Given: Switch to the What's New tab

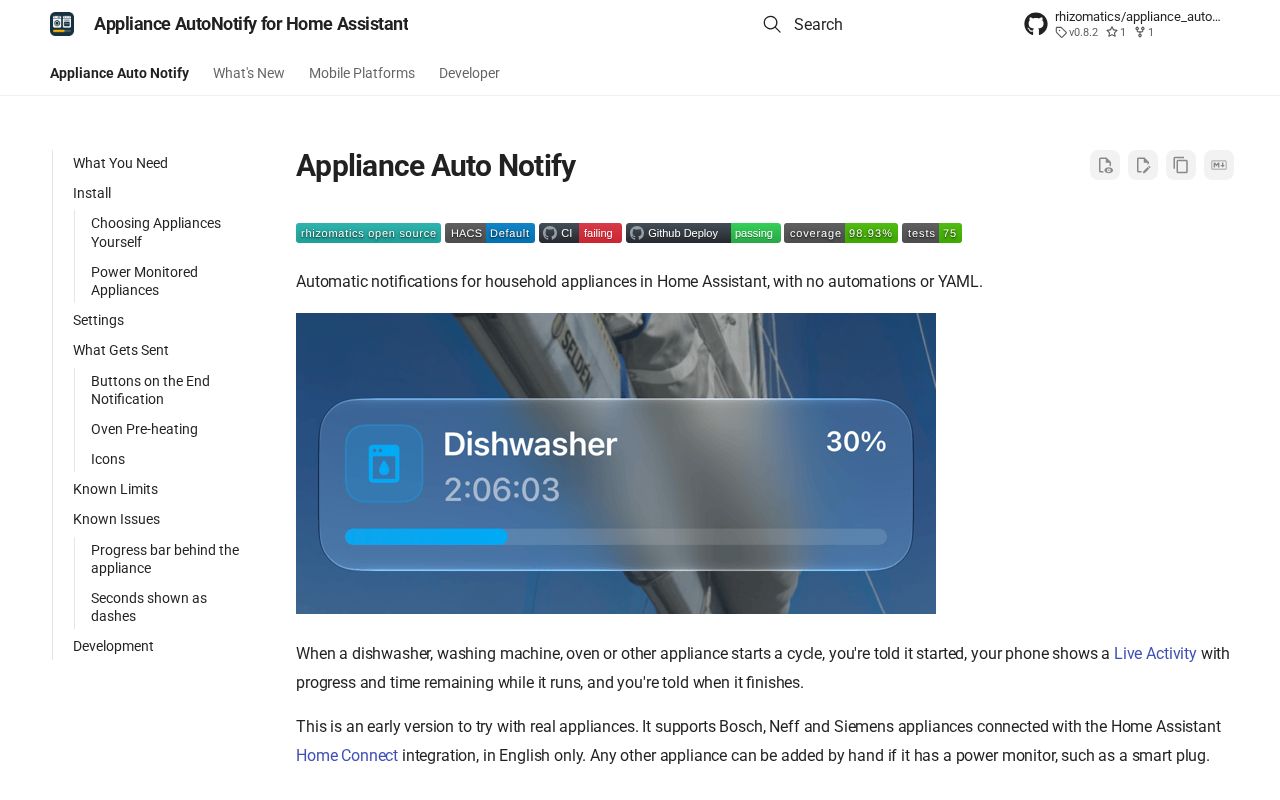Looking at the screenshot, I should 249,73.
